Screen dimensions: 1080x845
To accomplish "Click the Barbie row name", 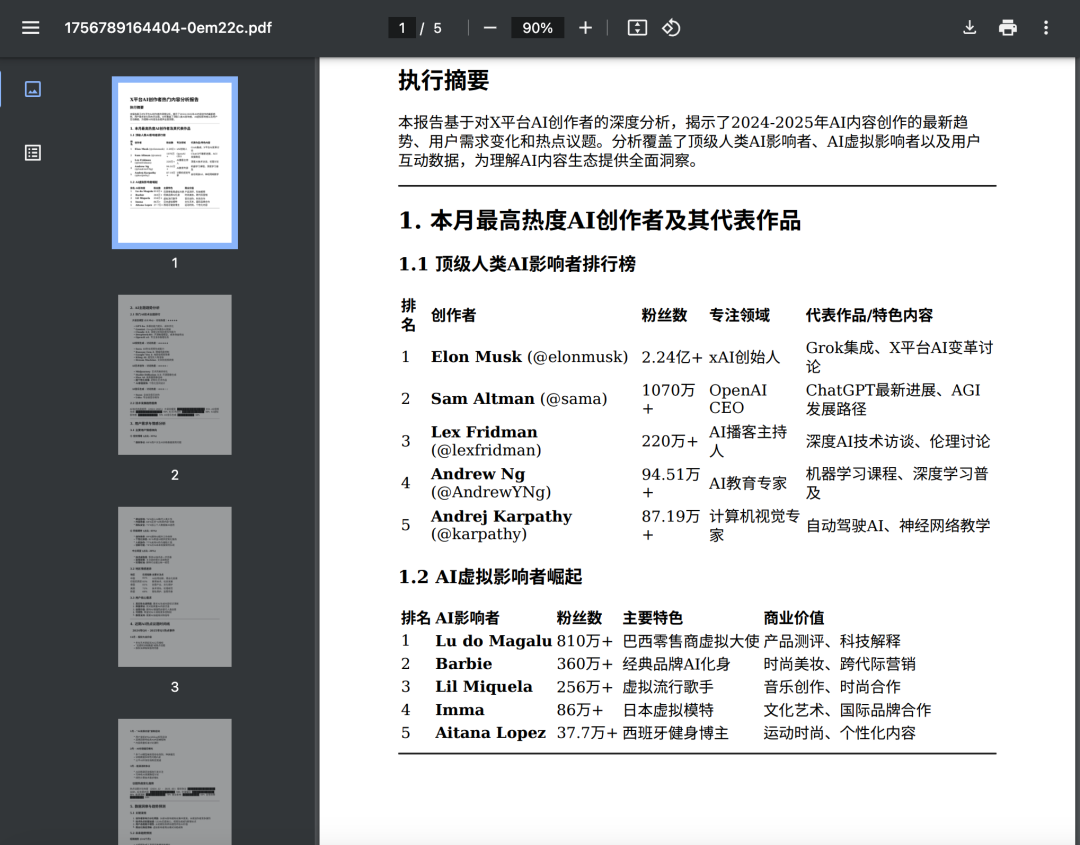I will 464,664.
